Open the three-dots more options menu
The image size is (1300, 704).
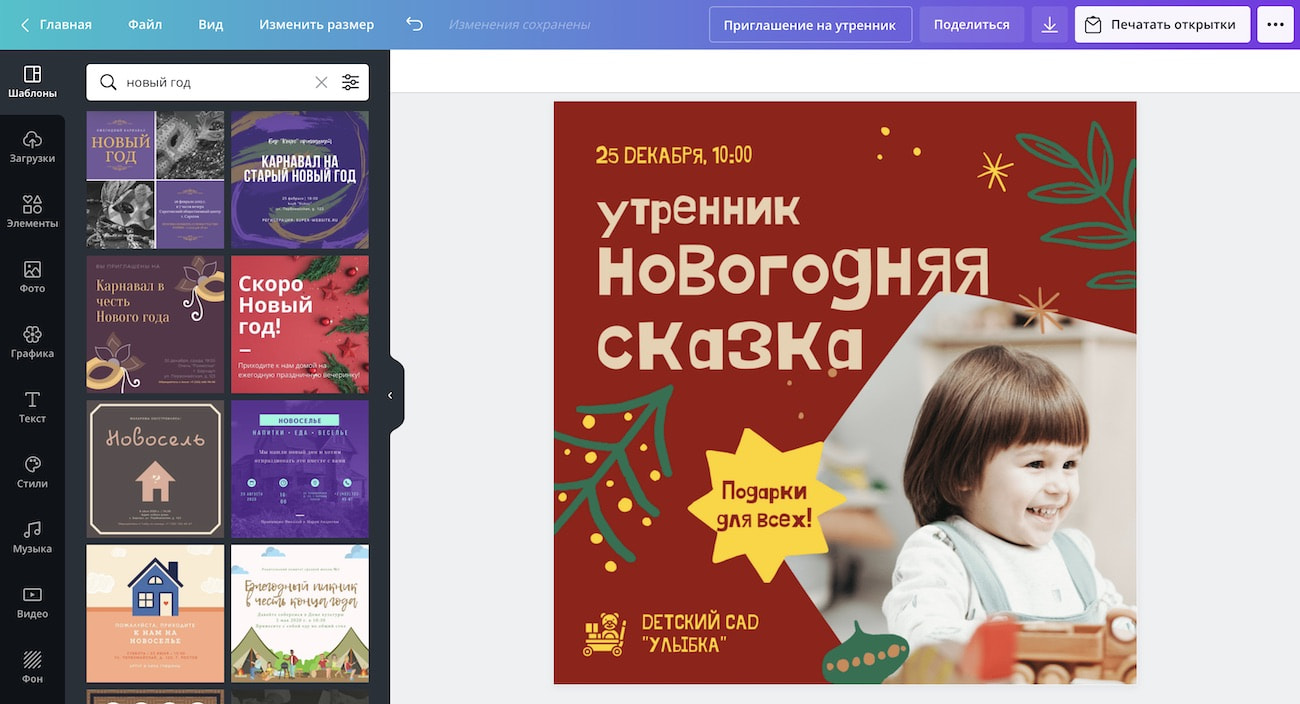(x=1275, y=24)
